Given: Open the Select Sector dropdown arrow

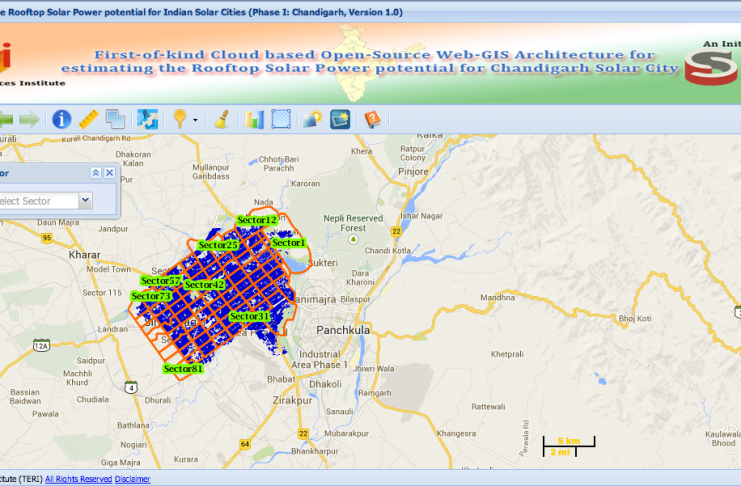Looking at the screenshot, I should coord(86,200).
